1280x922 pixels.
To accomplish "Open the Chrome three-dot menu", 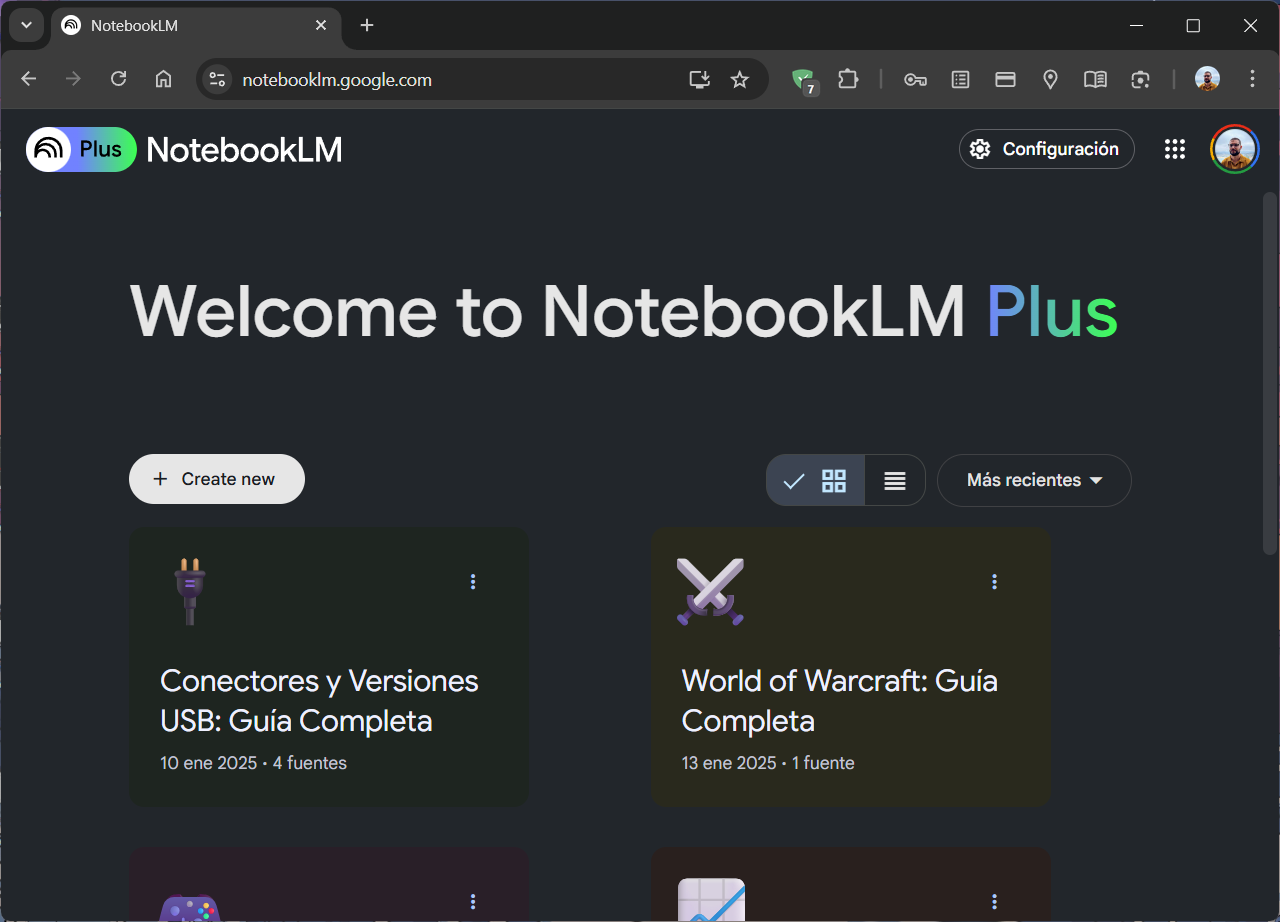I will click(1252, 79).
